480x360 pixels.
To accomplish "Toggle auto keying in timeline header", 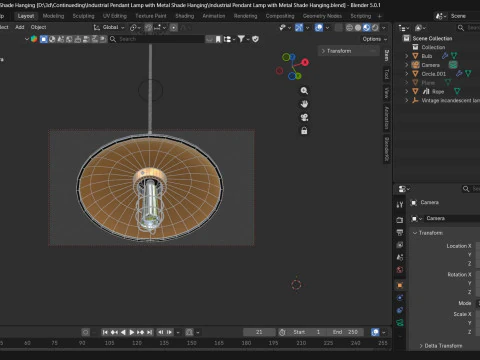I will coord(85,332).
